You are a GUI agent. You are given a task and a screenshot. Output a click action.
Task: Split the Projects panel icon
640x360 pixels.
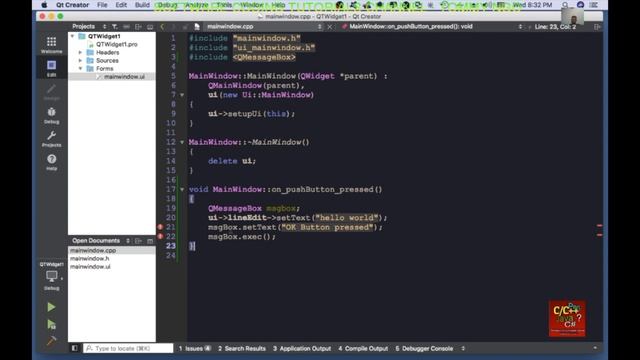coord(138,27)
